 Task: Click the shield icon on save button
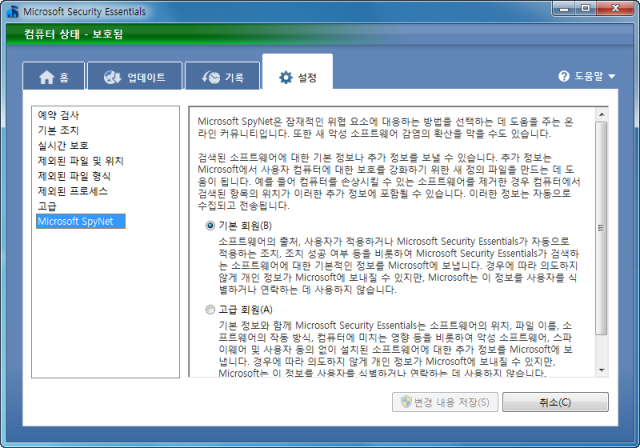pos(406,402)
